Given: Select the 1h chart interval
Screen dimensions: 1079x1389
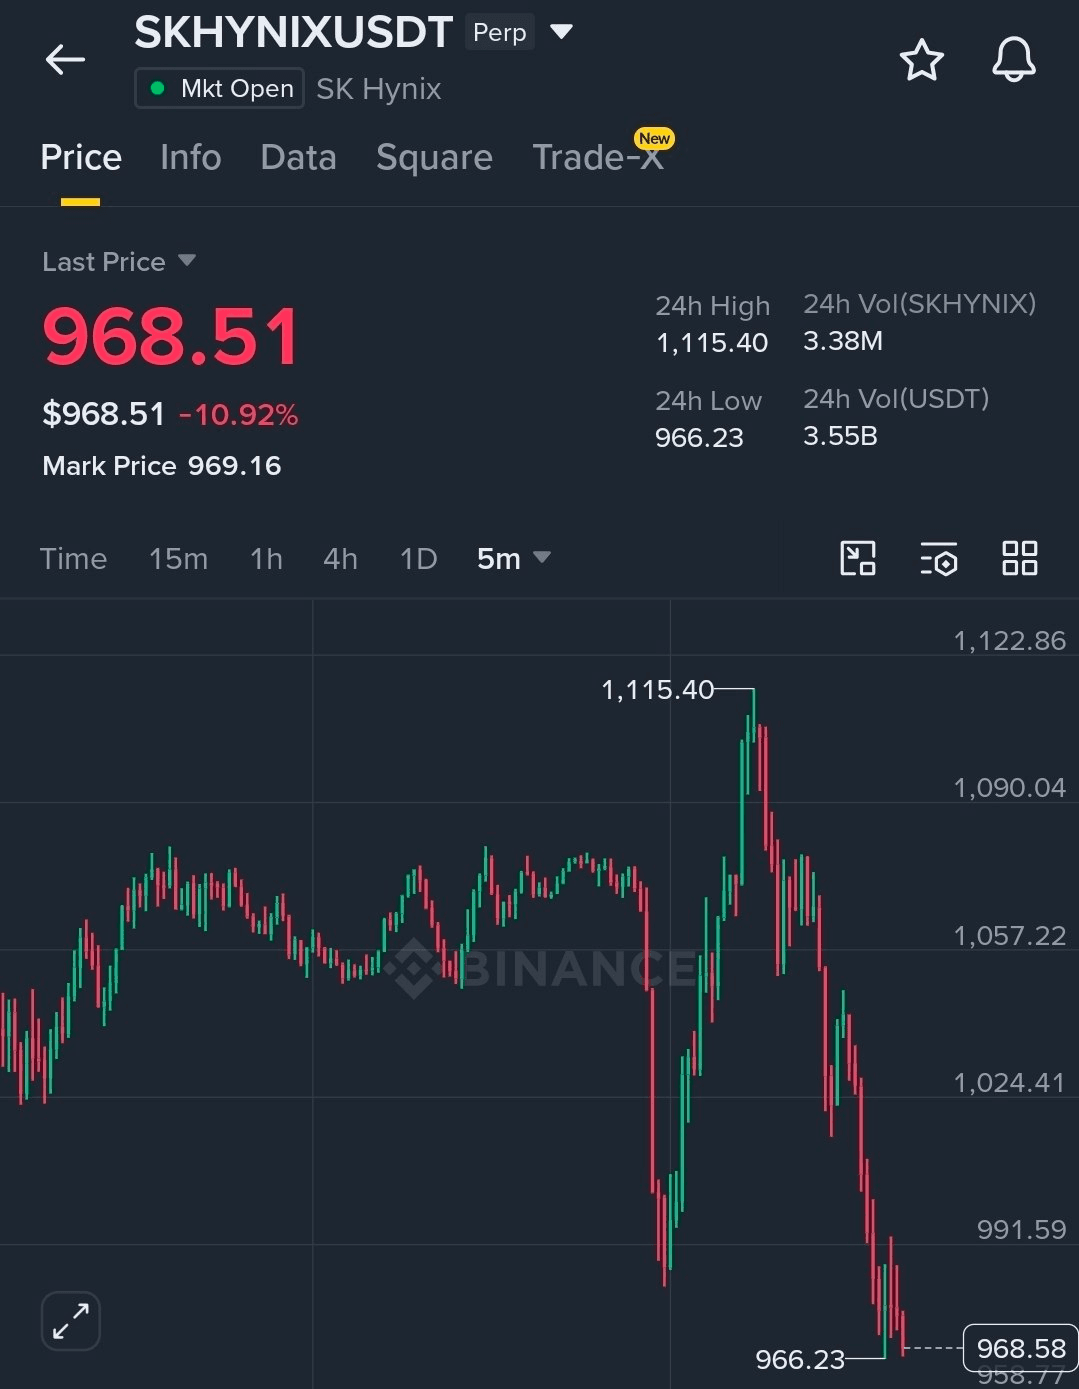Looking at the screenshot, I should point(266,558).
